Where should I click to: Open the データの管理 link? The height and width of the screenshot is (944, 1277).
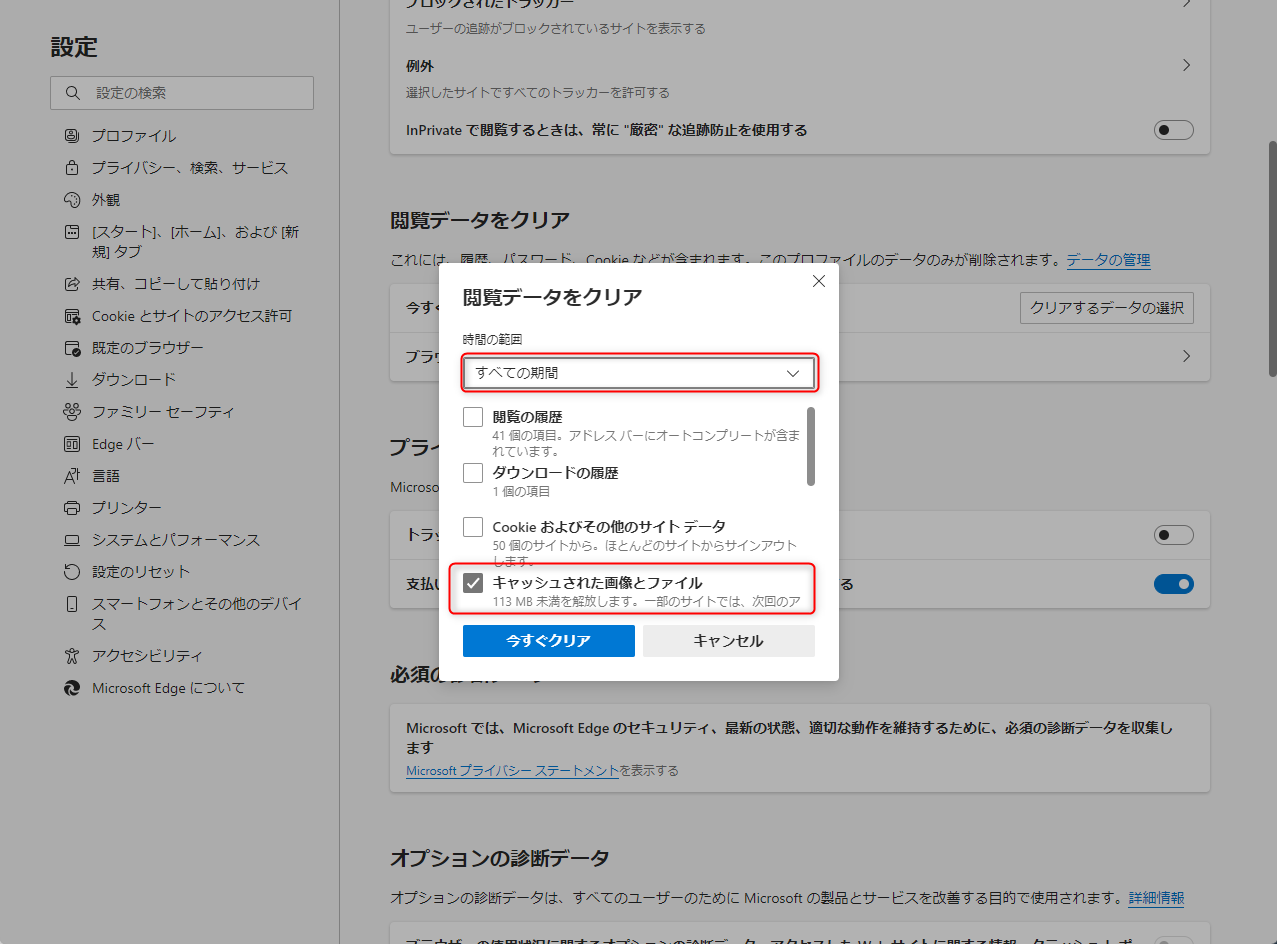(x=1108, y=260)
